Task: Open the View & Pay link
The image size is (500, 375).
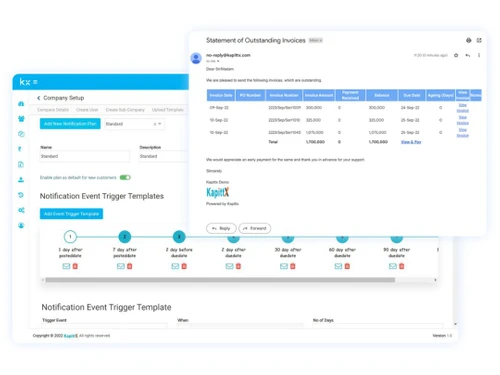Action: point(411,142)
